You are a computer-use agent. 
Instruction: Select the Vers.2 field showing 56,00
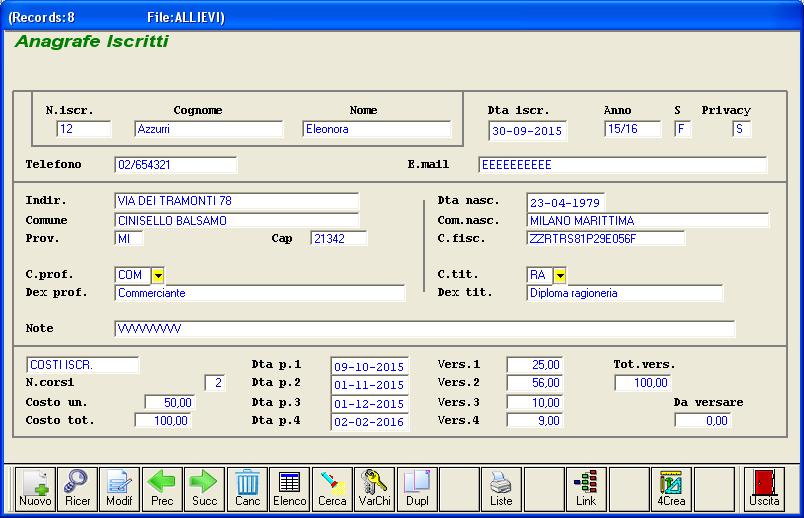coord(535,383)
